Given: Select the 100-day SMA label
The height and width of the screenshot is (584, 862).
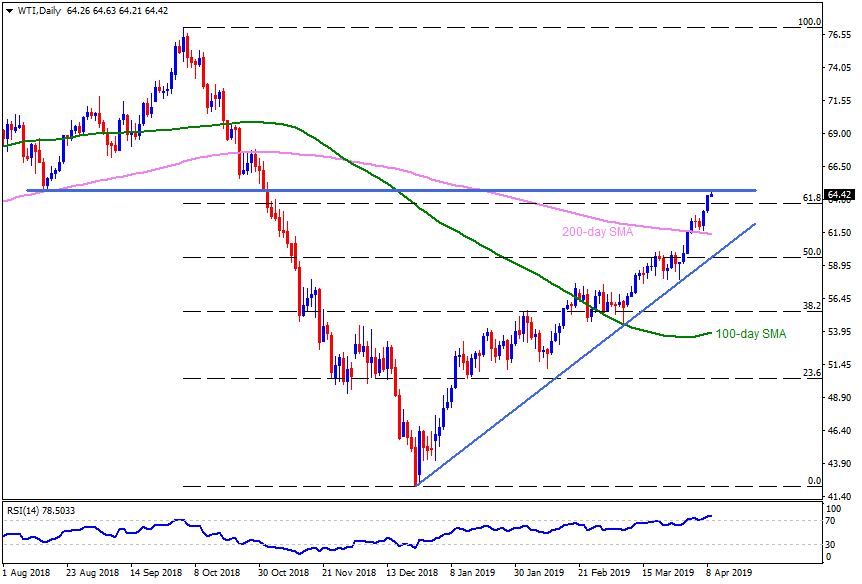Looking at the screenshot, I should tap(751, 334).
